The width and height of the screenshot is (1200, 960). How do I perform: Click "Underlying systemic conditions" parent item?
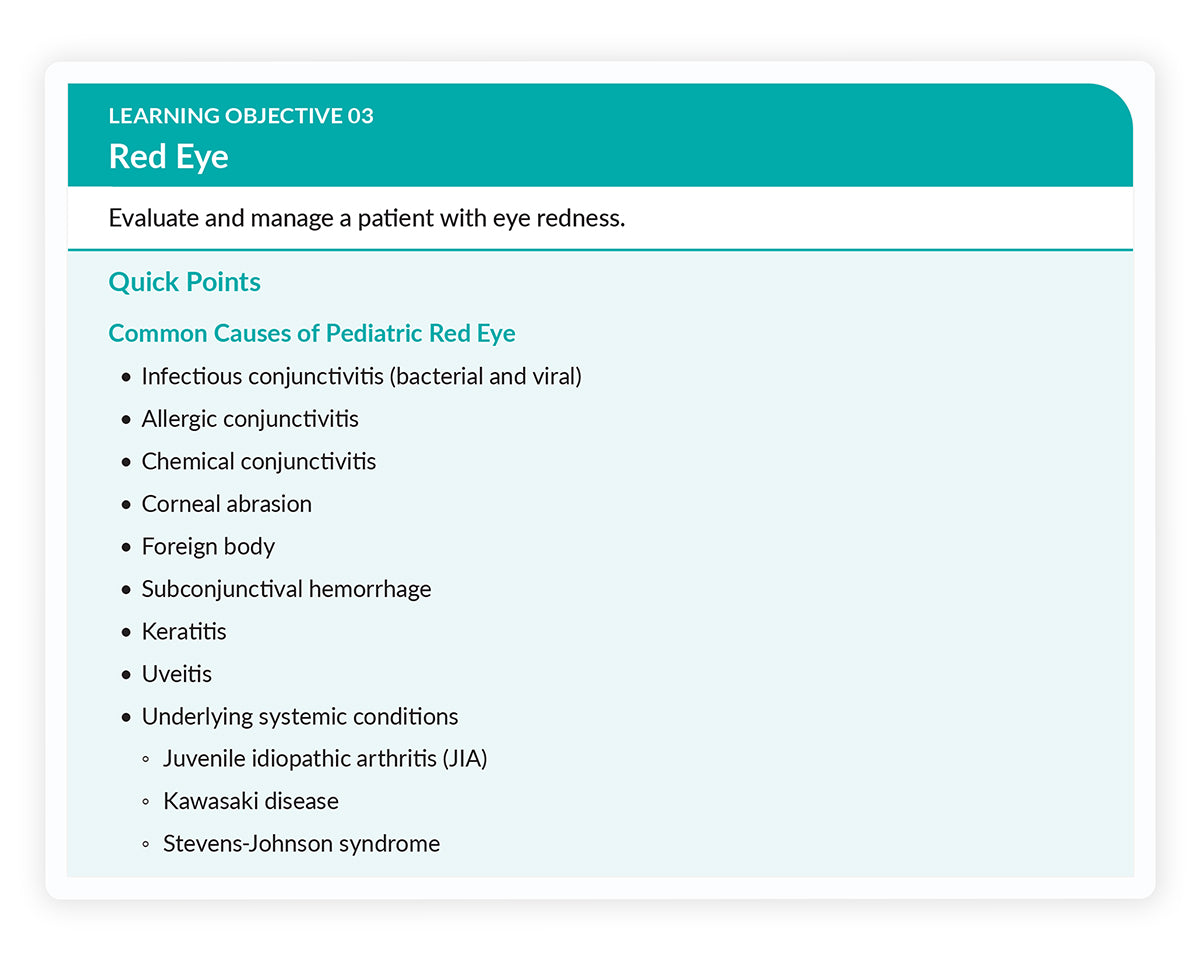(x=300, y=717)
